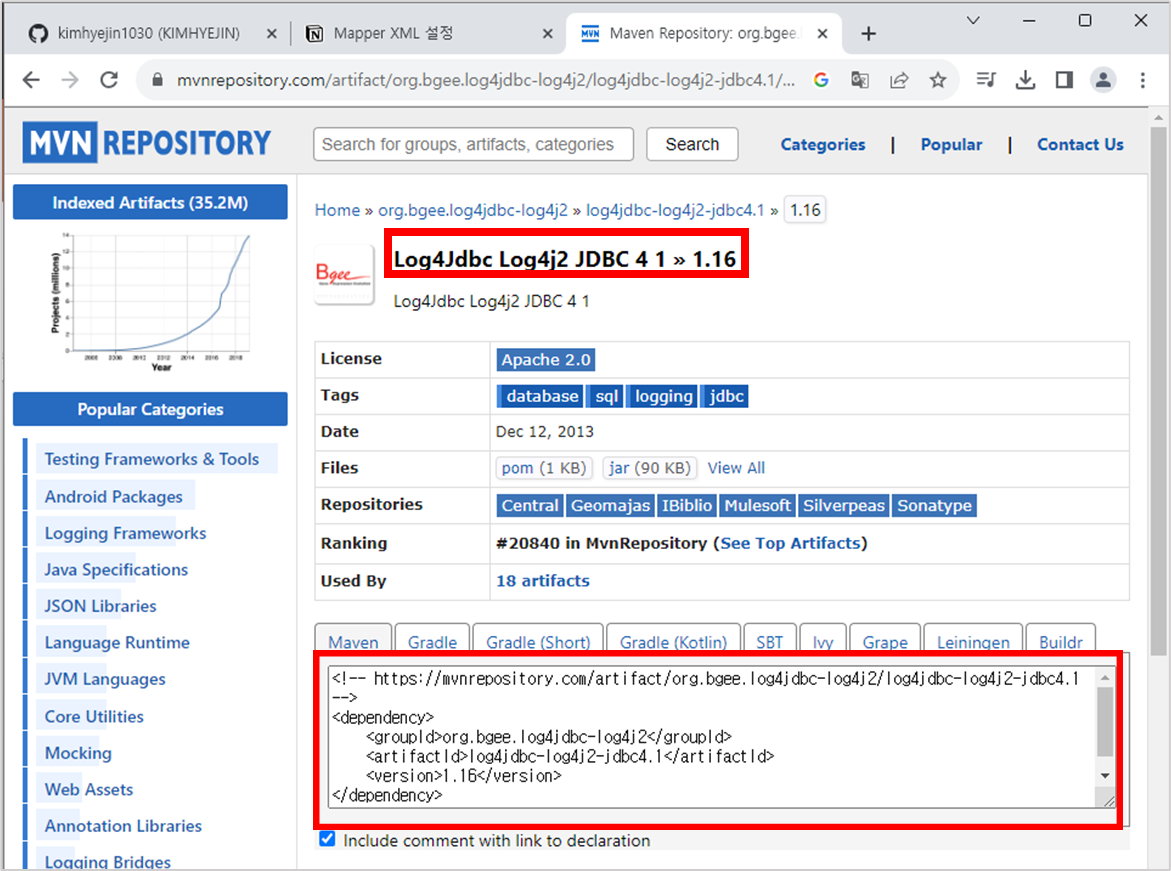Open a new tab with the plus icon
This screenshot has height=871, width=1171.
pyautogui.click(x=868, y=34)
